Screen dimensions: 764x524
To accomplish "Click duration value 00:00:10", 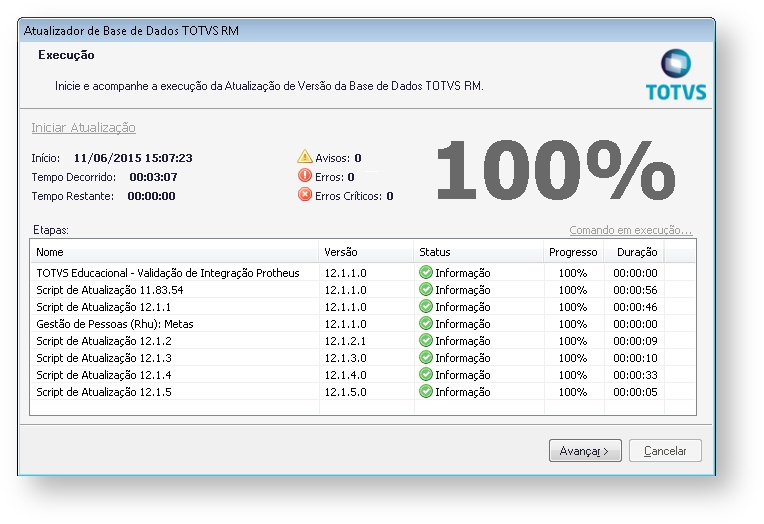I will [635, 358].
